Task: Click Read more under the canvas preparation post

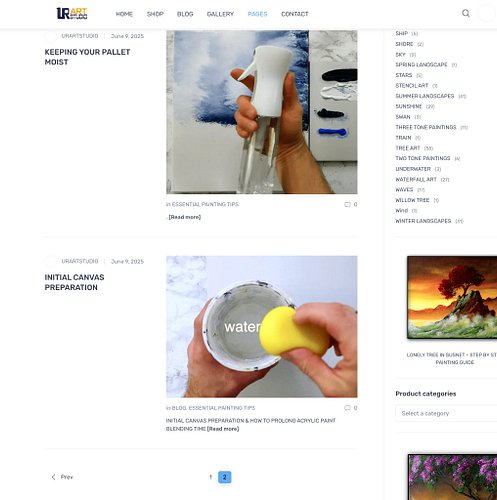Action: pyautogui.click(x=223, y=429)
